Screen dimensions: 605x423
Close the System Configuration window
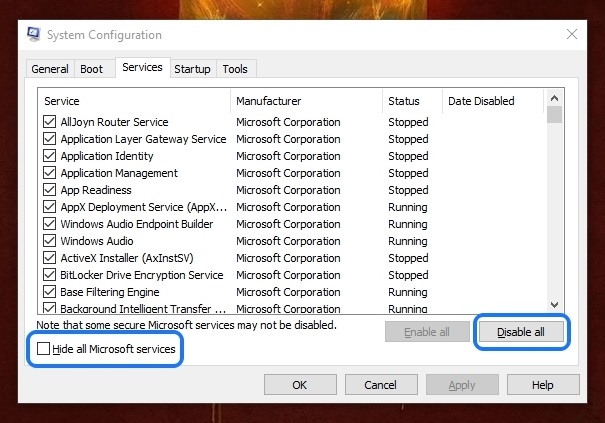pos(571,34)
